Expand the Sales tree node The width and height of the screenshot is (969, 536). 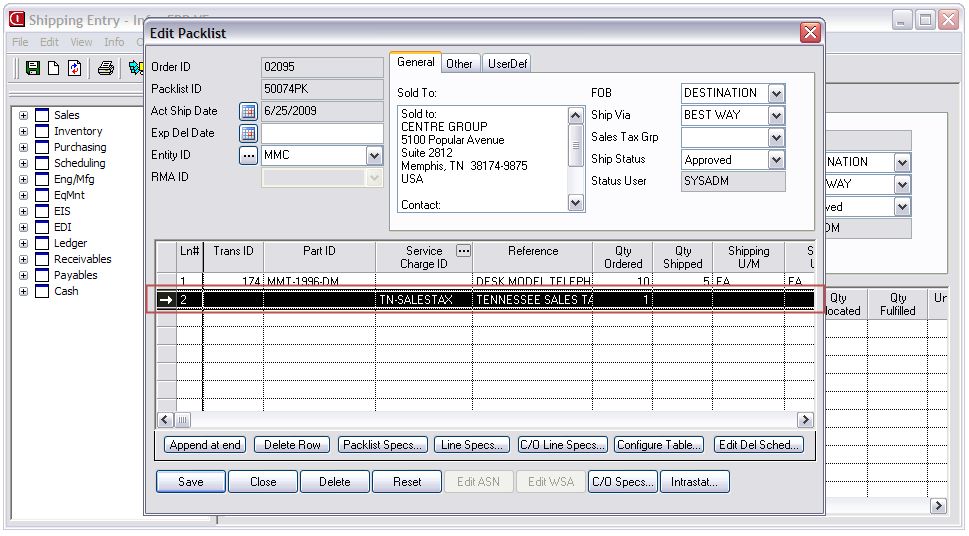tap(23, 115)
